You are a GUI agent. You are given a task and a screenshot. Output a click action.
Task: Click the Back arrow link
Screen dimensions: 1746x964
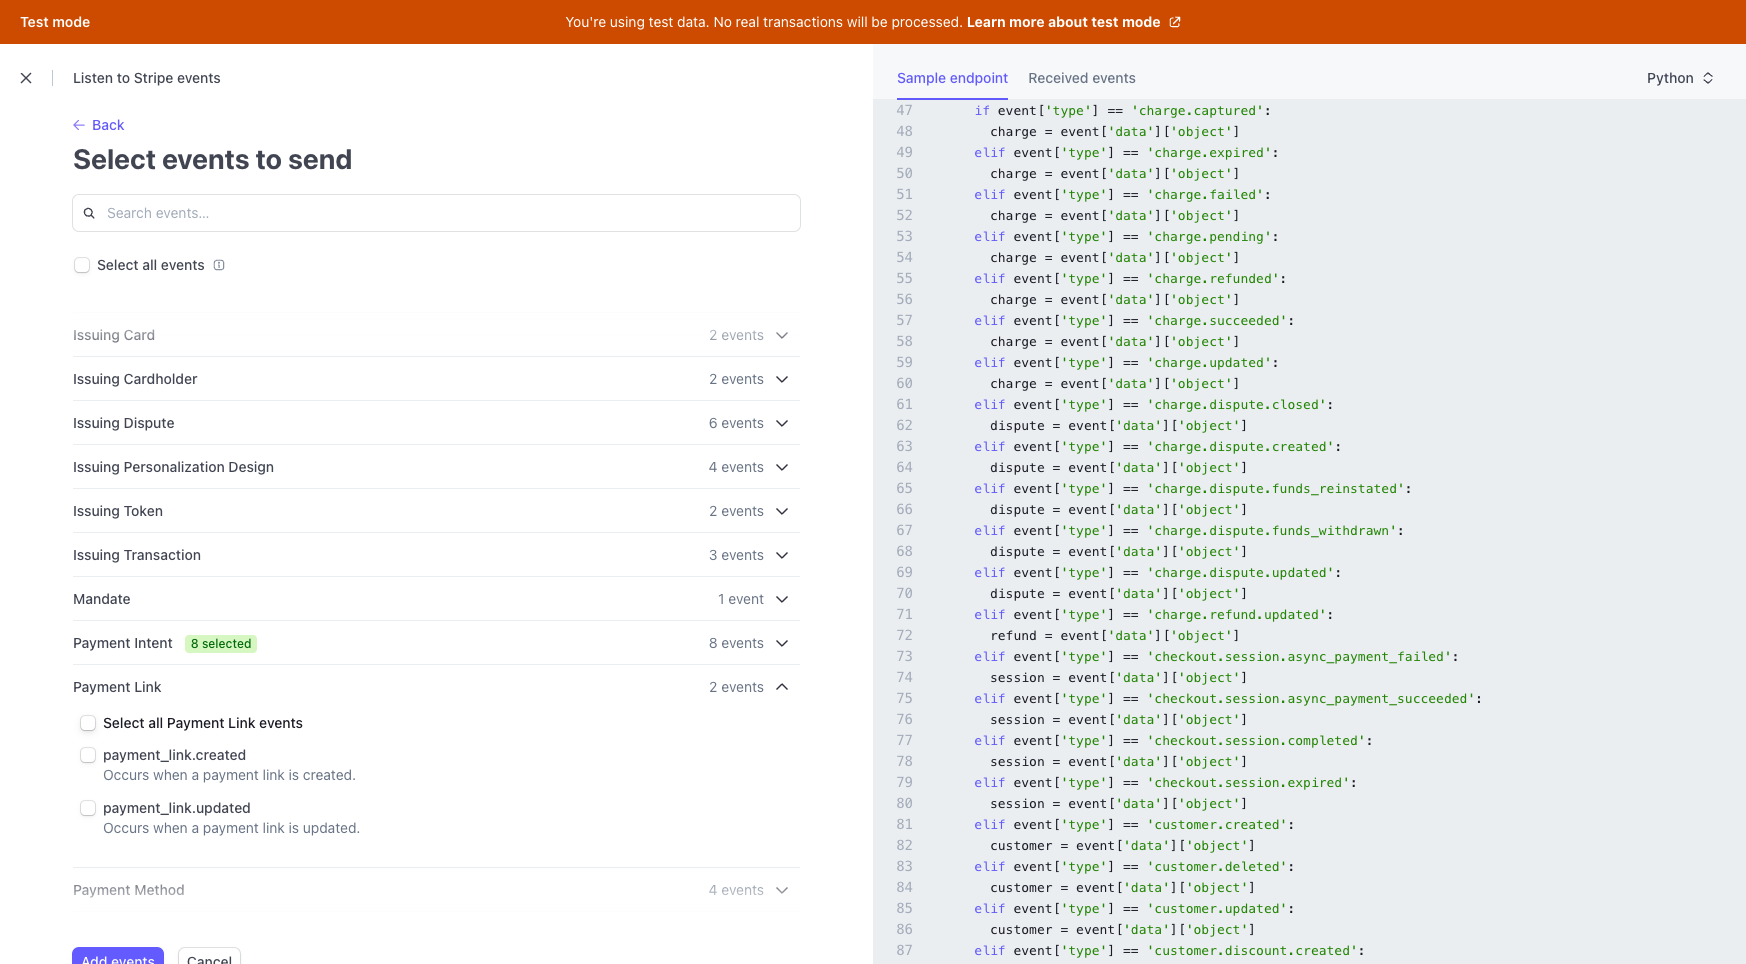[x=98, y=125]
